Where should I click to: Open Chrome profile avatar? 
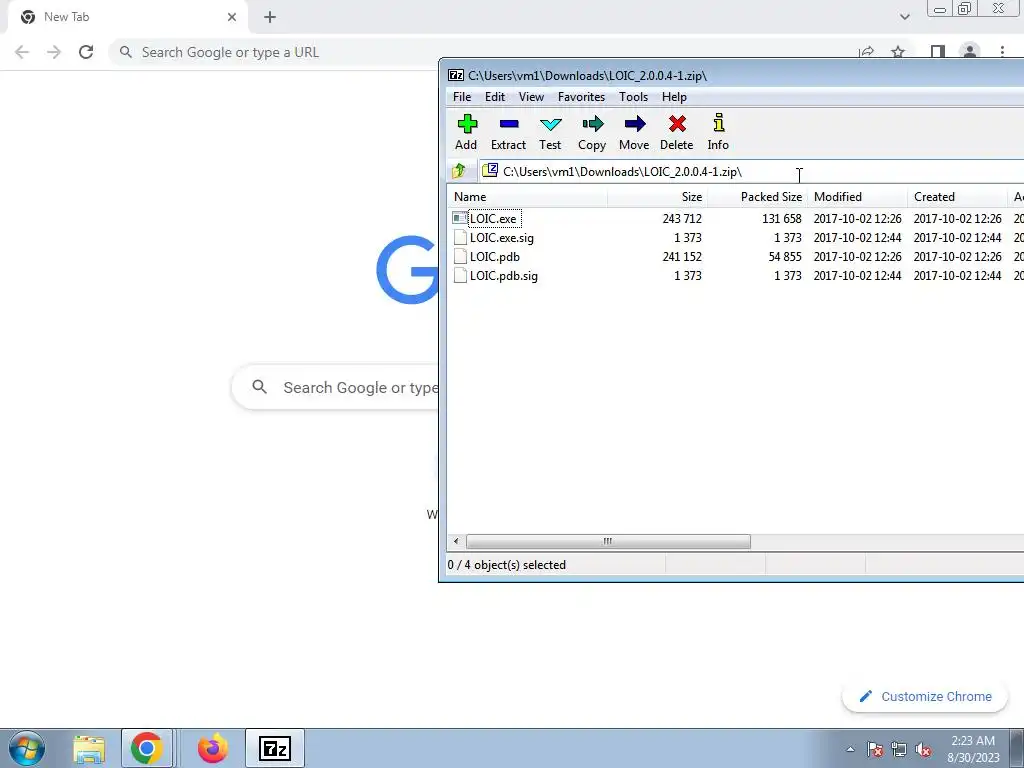(970, 52)
